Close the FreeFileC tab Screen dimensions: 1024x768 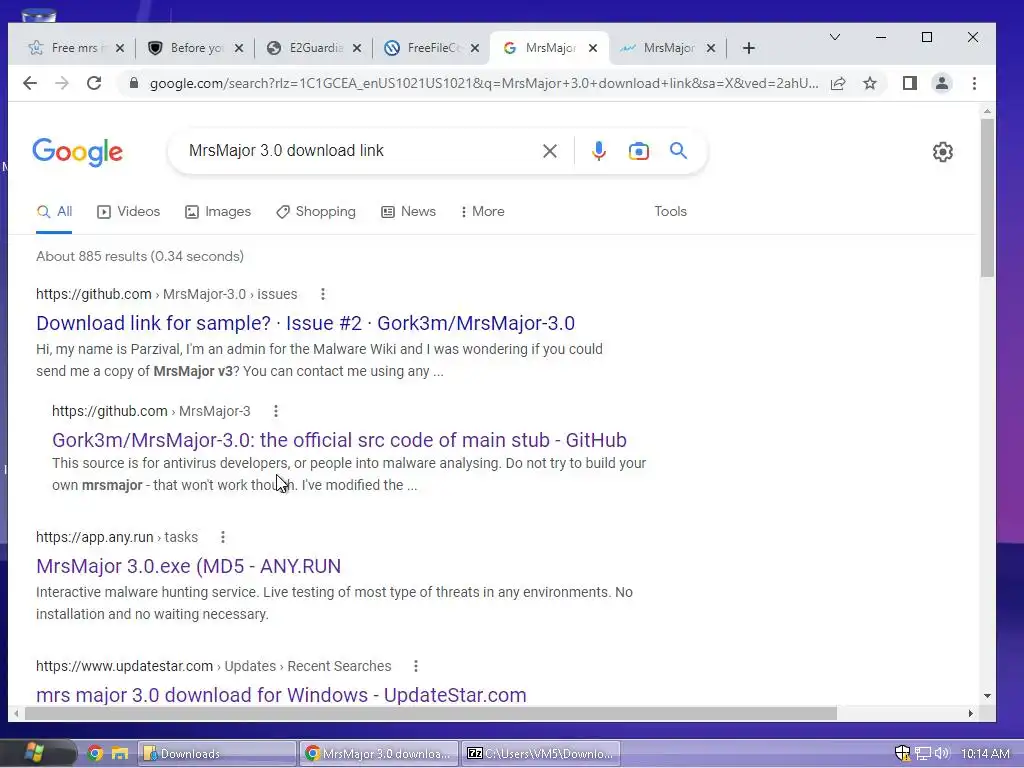[x=475, y=48]
